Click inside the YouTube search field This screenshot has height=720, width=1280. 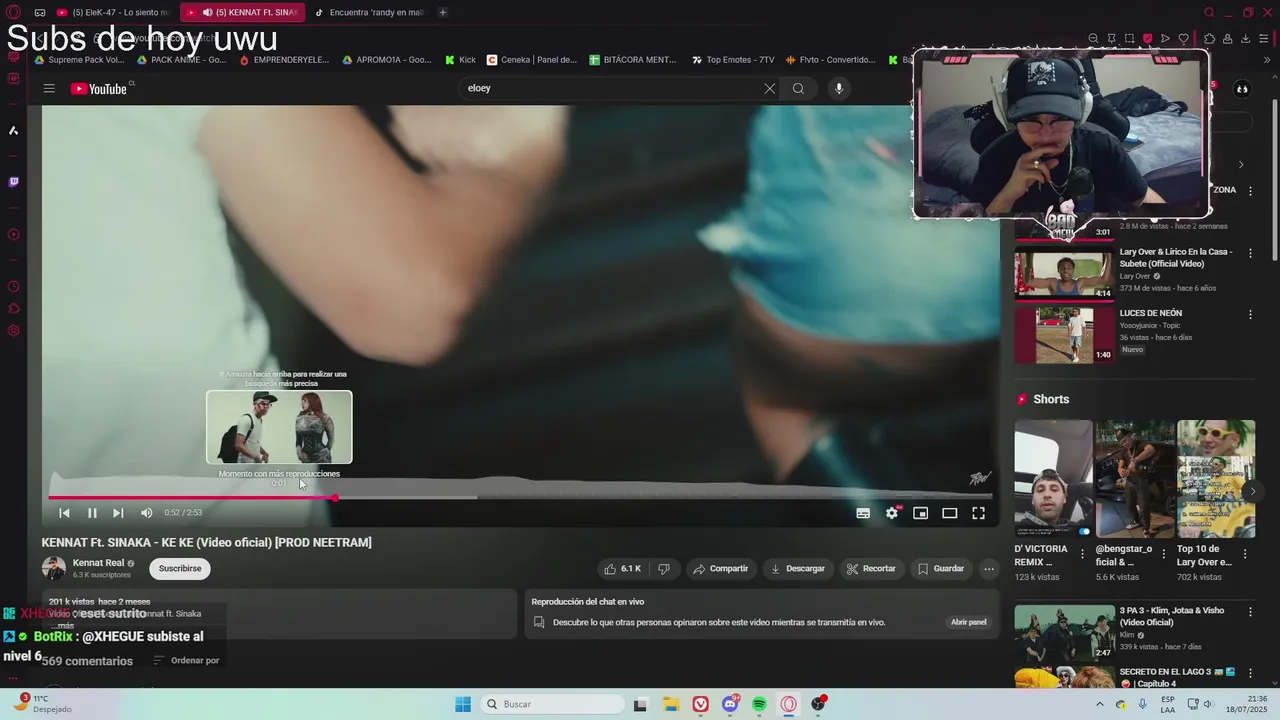click(x=610, y=88)
